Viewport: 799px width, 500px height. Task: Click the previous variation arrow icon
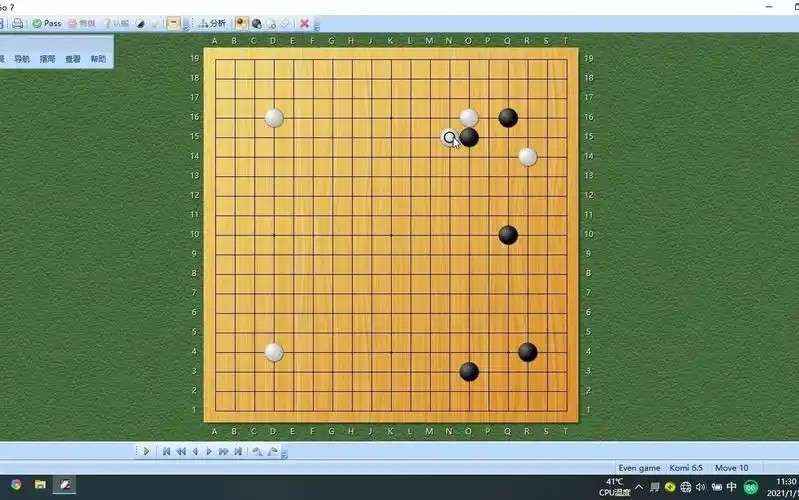pyautogui.click(x=257, y=451)
